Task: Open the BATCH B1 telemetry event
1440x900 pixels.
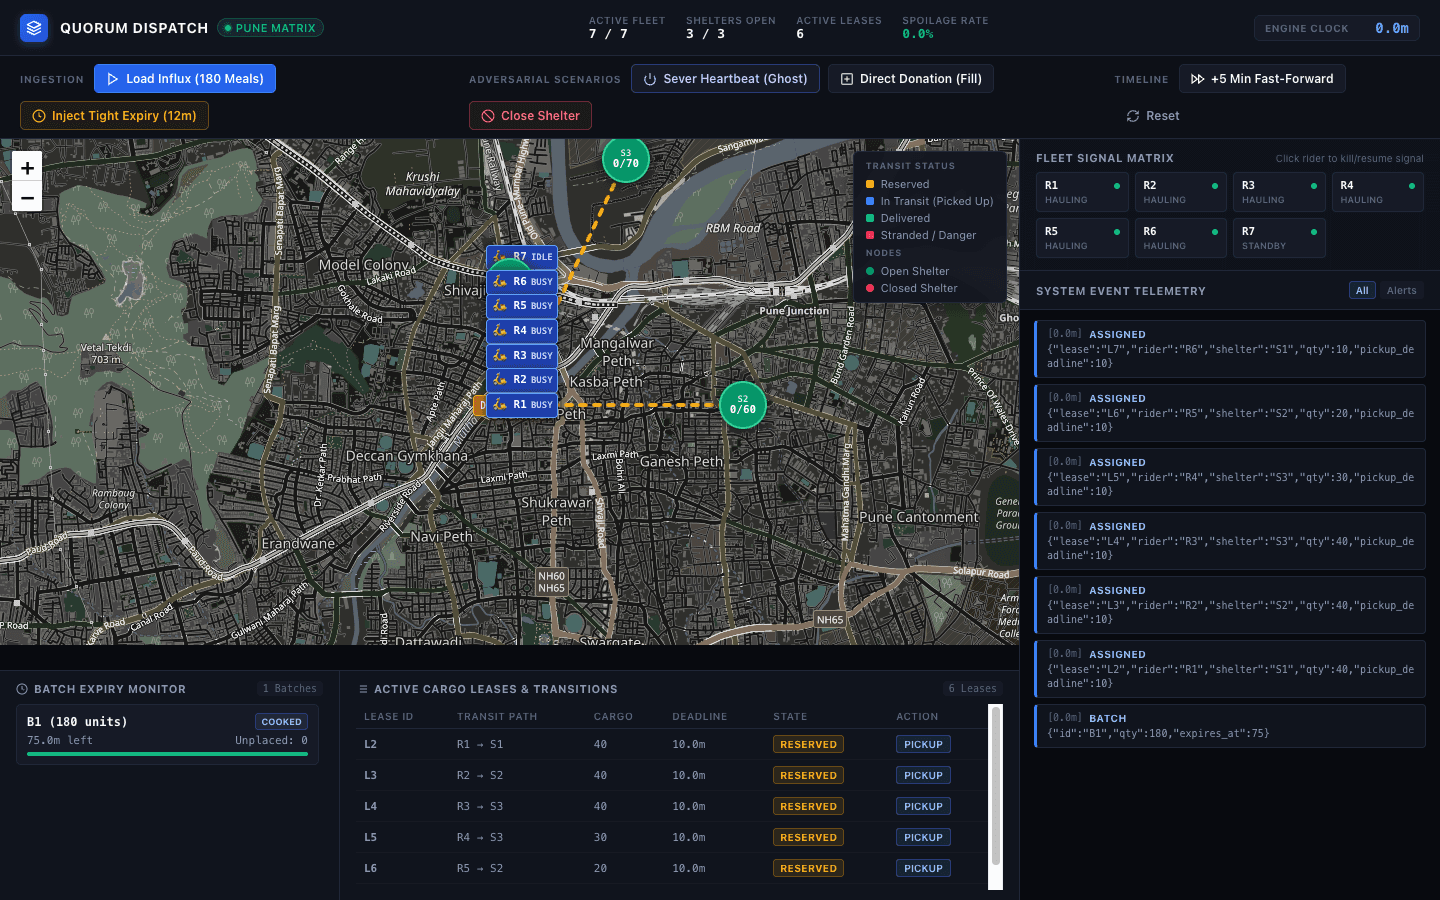Action: coord(1230,726)
